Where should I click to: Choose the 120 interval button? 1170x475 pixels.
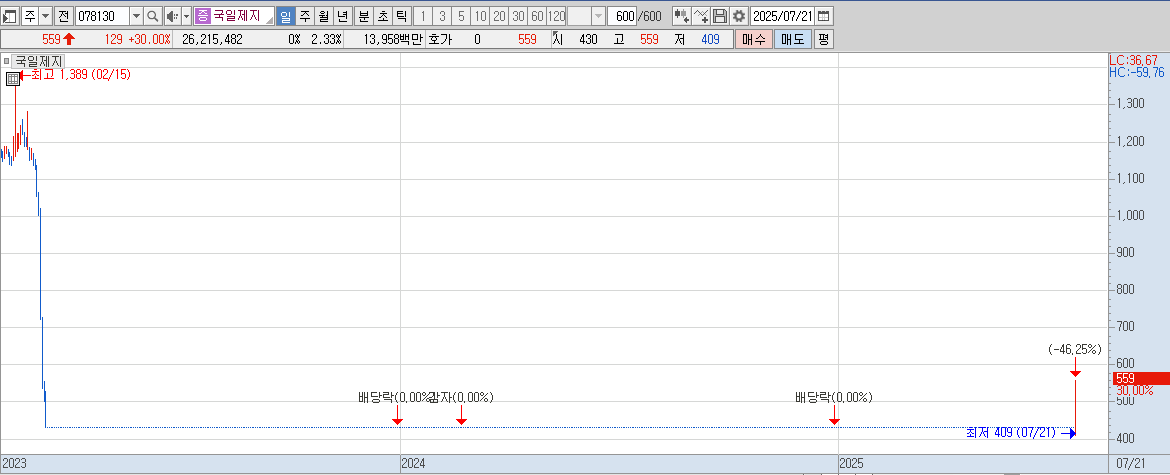pyautogui.click(x=556, y=16)
